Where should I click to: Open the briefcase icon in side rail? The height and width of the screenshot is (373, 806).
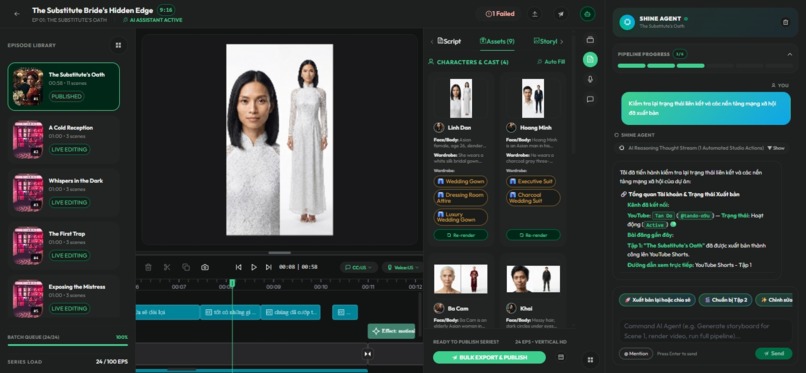point(590,40)
